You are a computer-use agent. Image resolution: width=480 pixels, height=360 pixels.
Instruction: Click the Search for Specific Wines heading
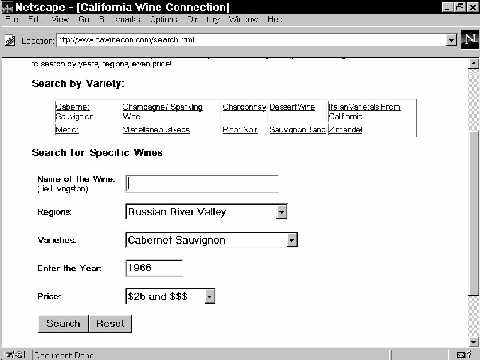point(97,153)
